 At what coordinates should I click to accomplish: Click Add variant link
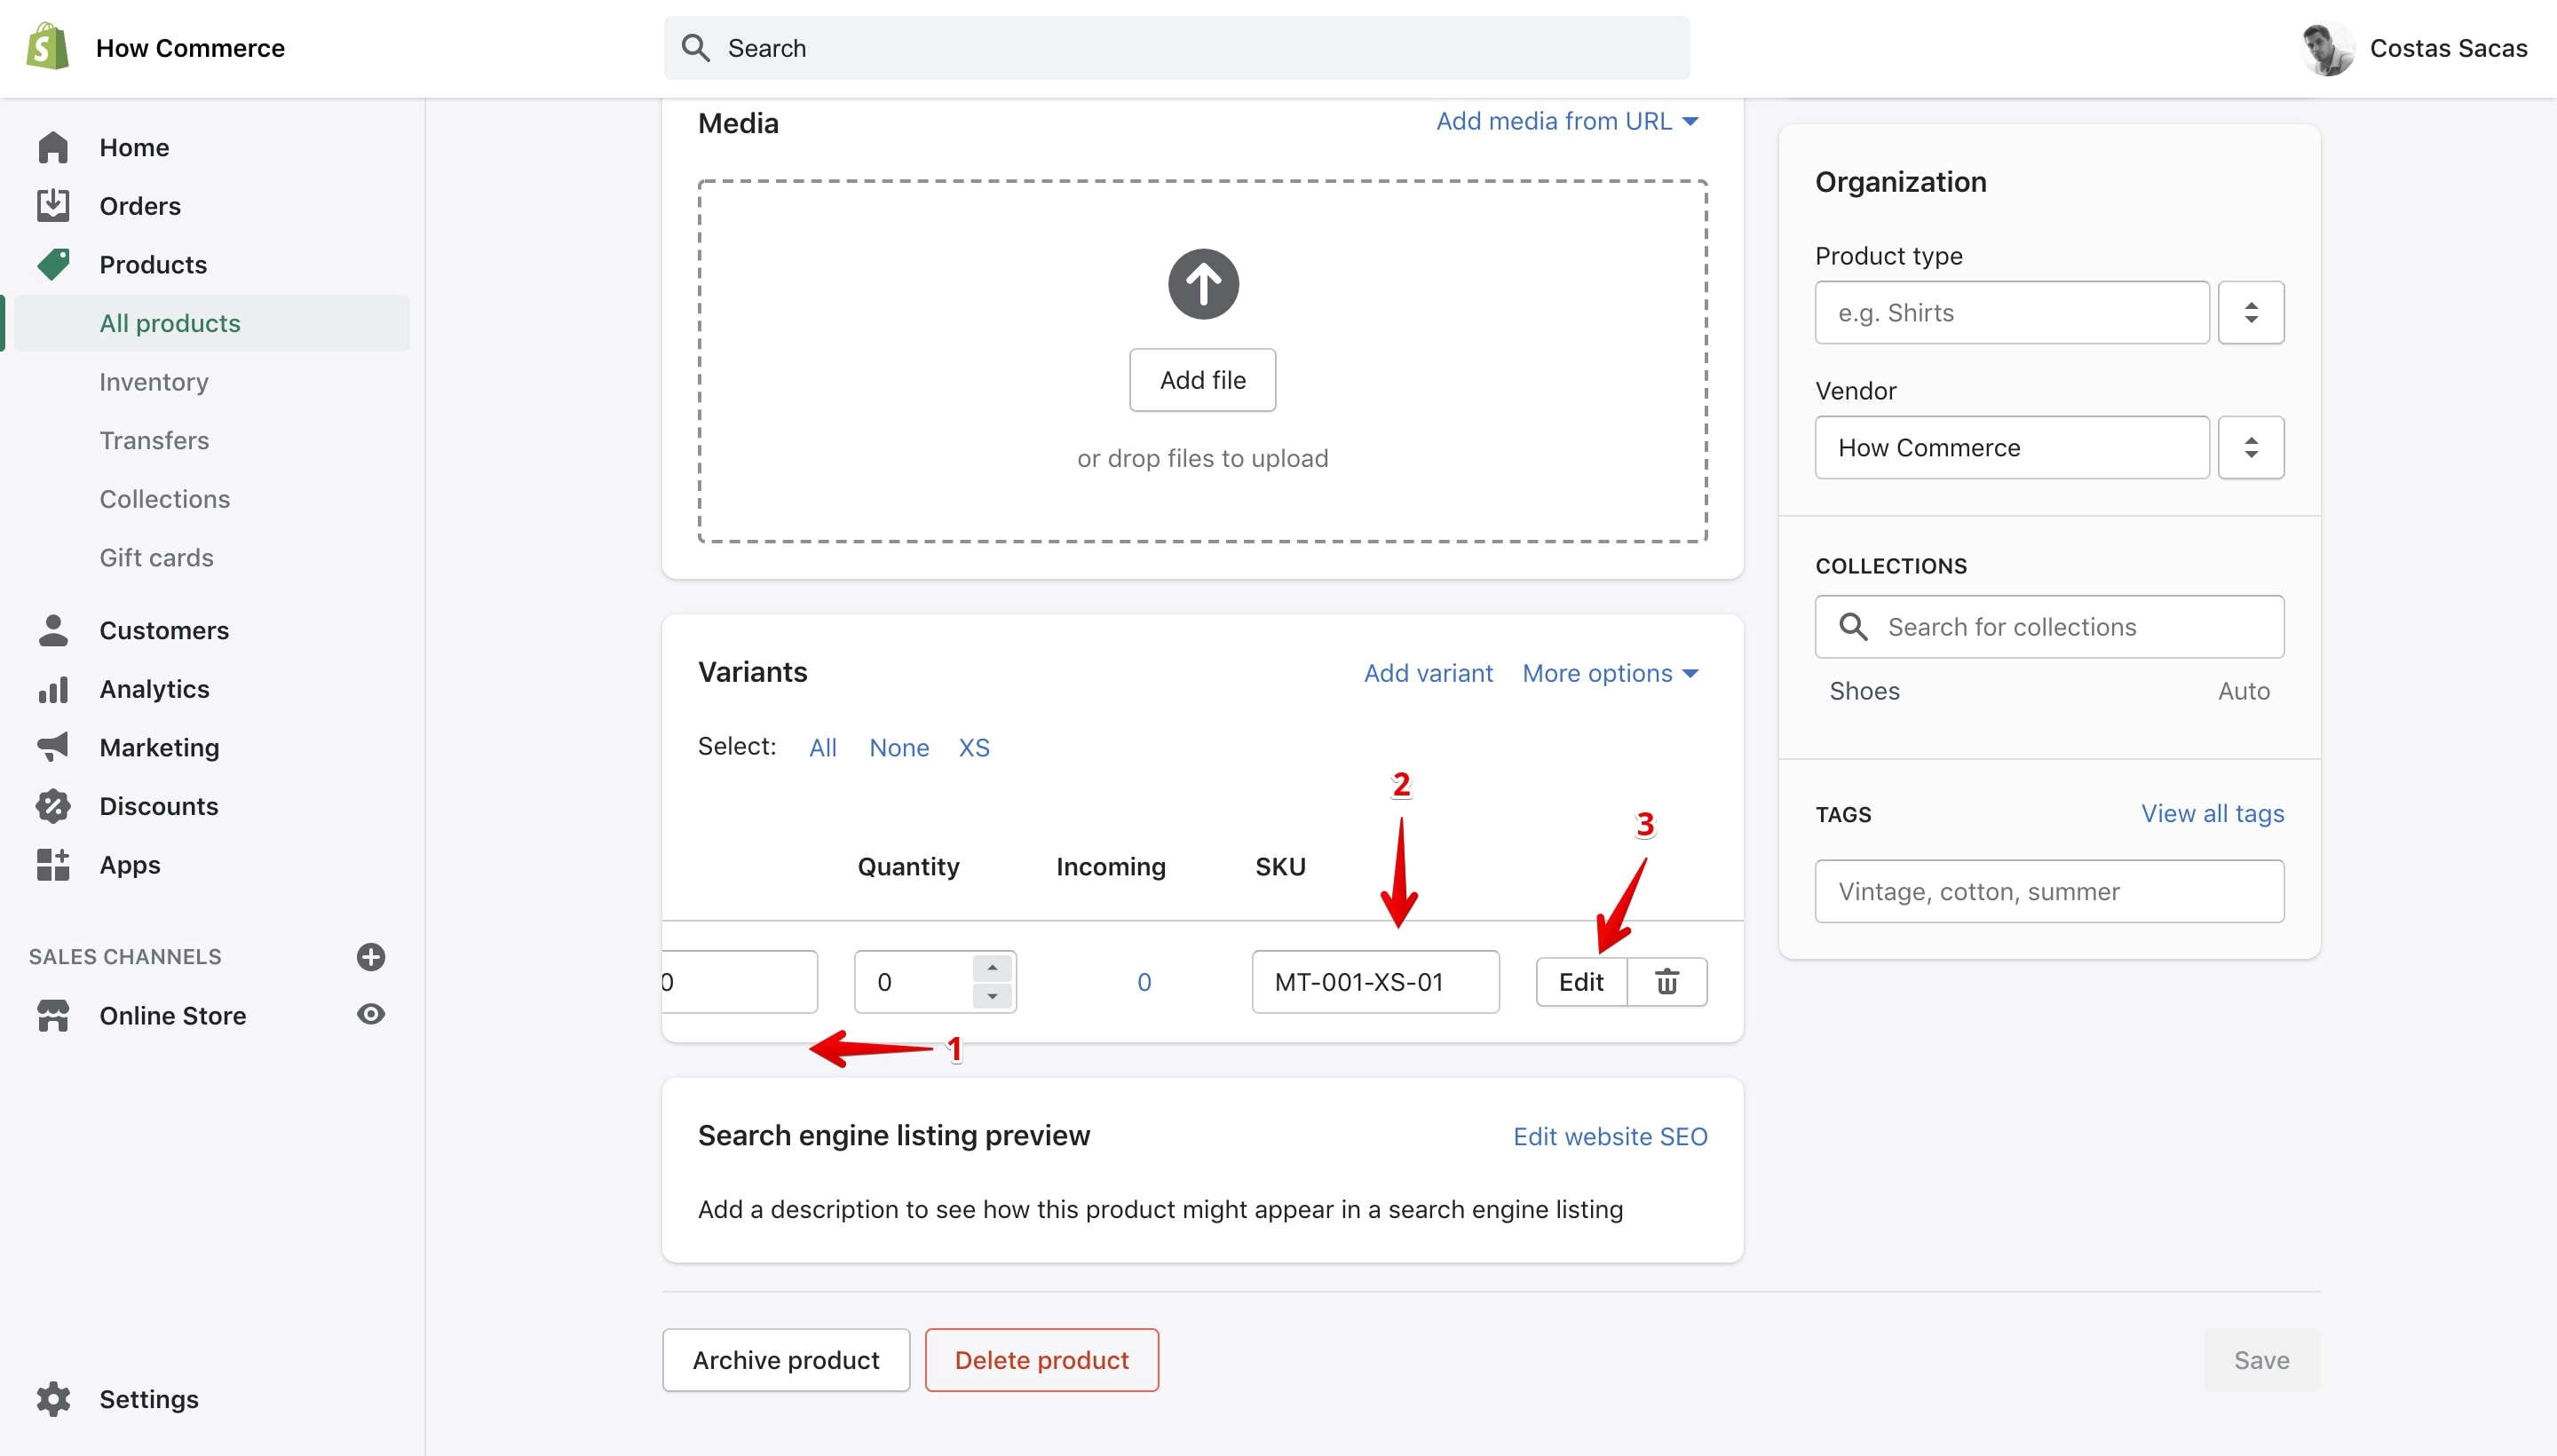tap(1428, 673)
